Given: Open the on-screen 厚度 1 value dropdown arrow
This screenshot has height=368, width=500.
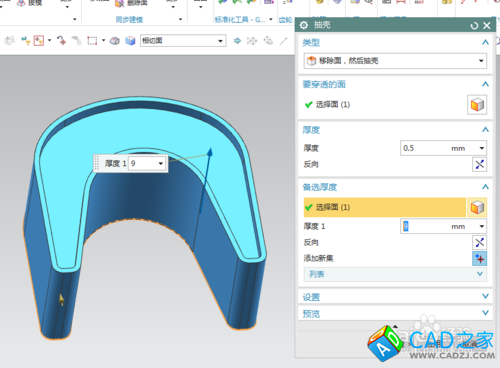Looking at the screenshot, I should coord(161,163).
